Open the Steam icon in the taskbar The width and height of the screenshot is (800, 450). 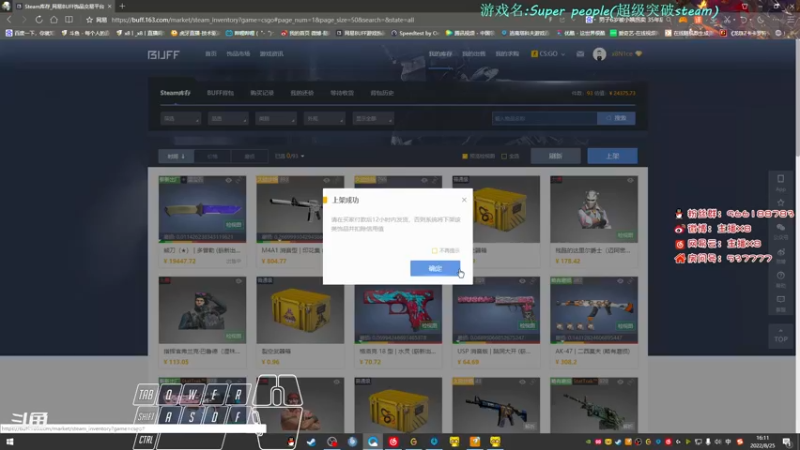(311, 442)
